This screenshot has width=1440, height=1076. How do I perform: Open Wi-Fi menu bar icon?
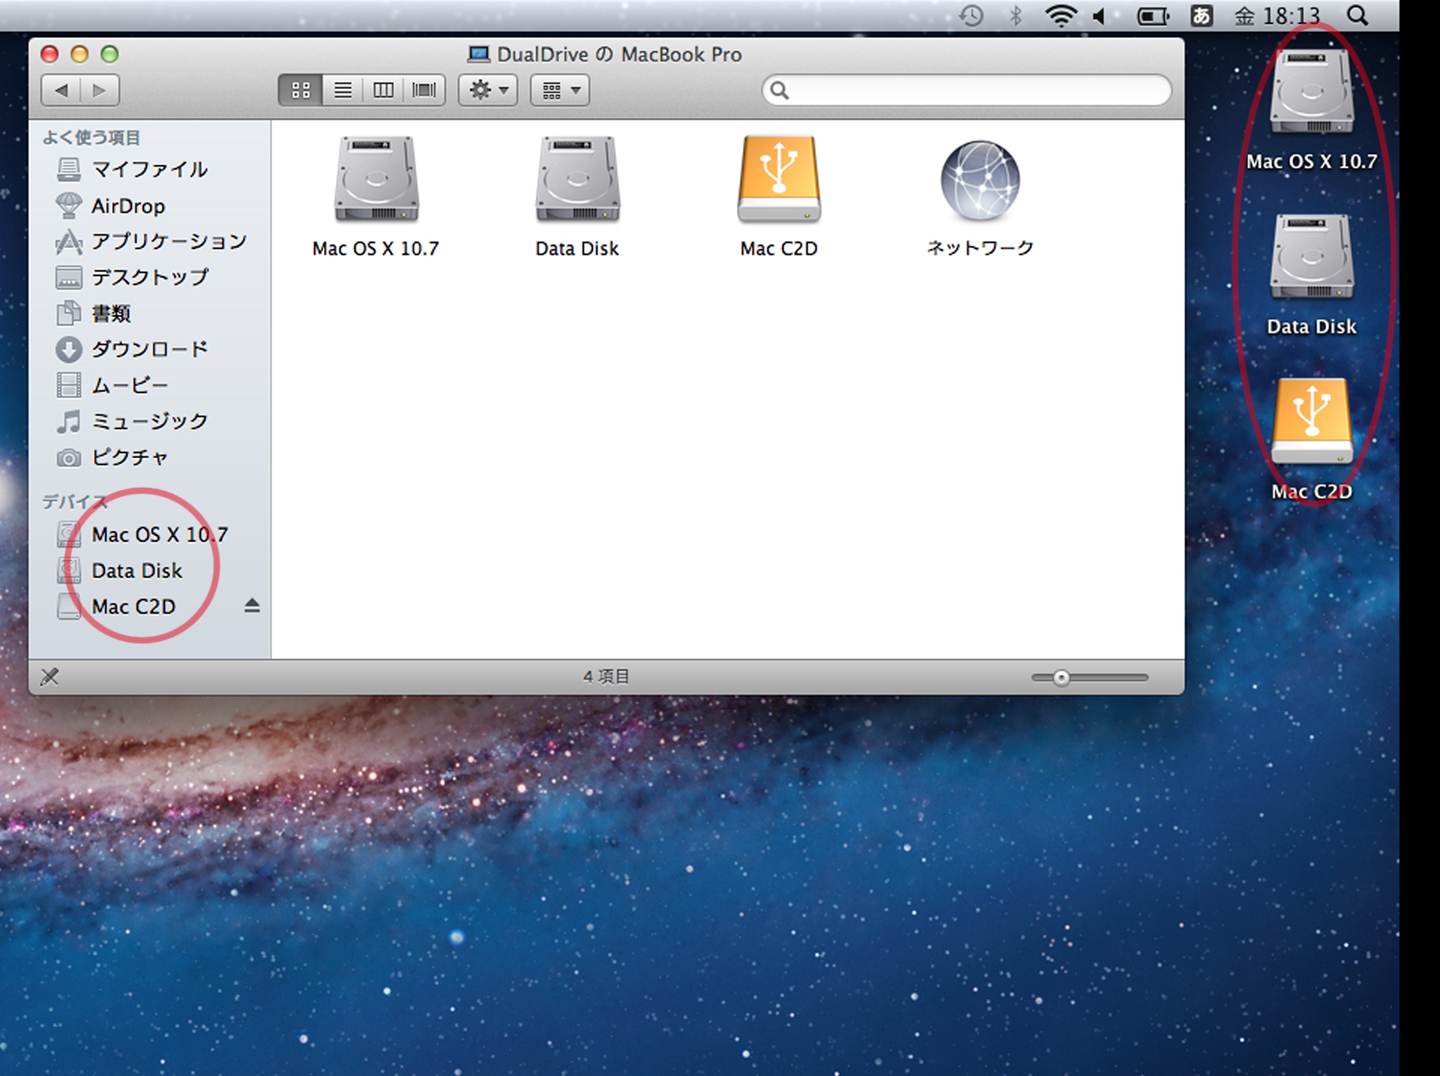coord(1060,15)
